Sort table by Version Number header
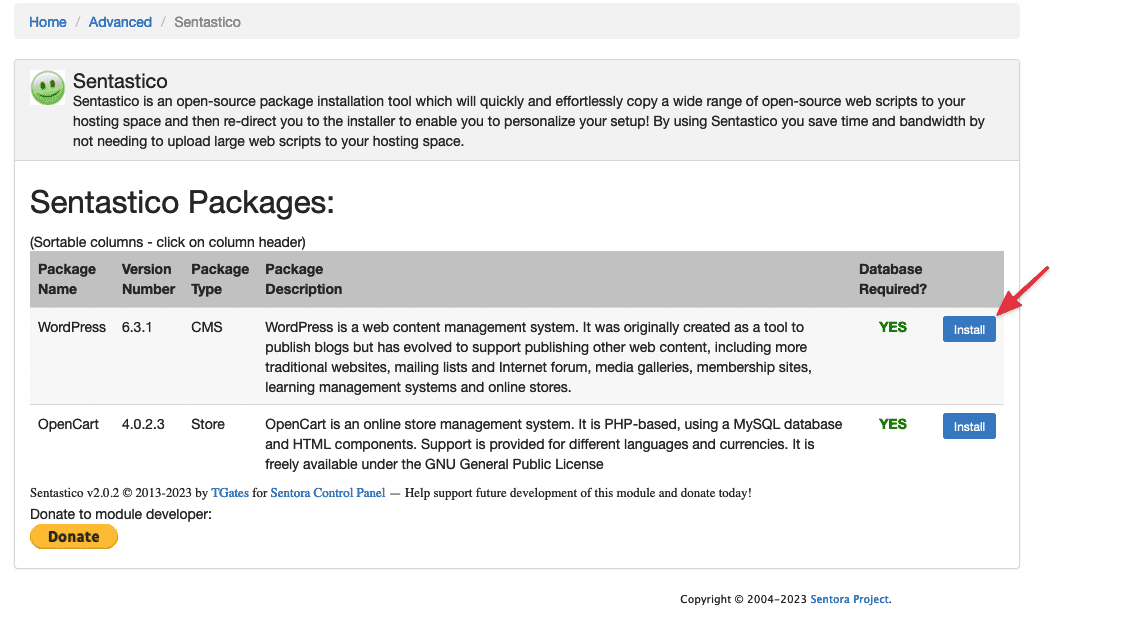The width and height of the screenshot is (1130, 630). pyautogui.click(x=148, y=279)
